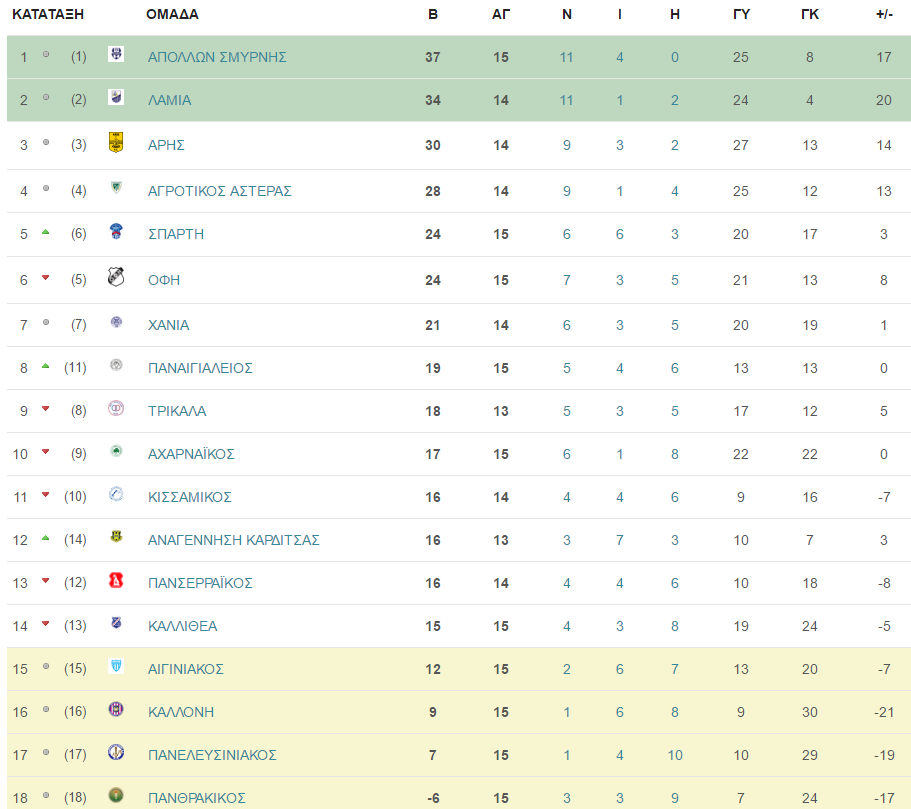Sort by the ΑΓ matches column header
This screenshot has height=809, width=911.
[x=501, y=15]
